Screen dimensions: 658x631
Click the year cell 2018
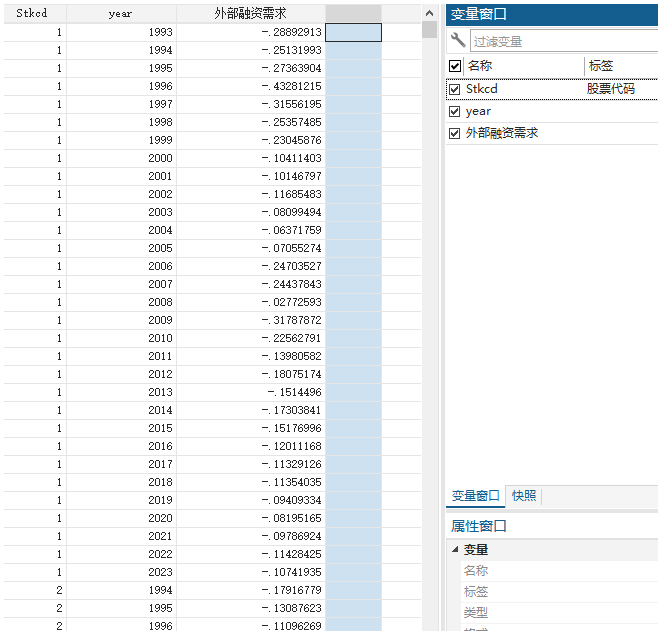121,482
